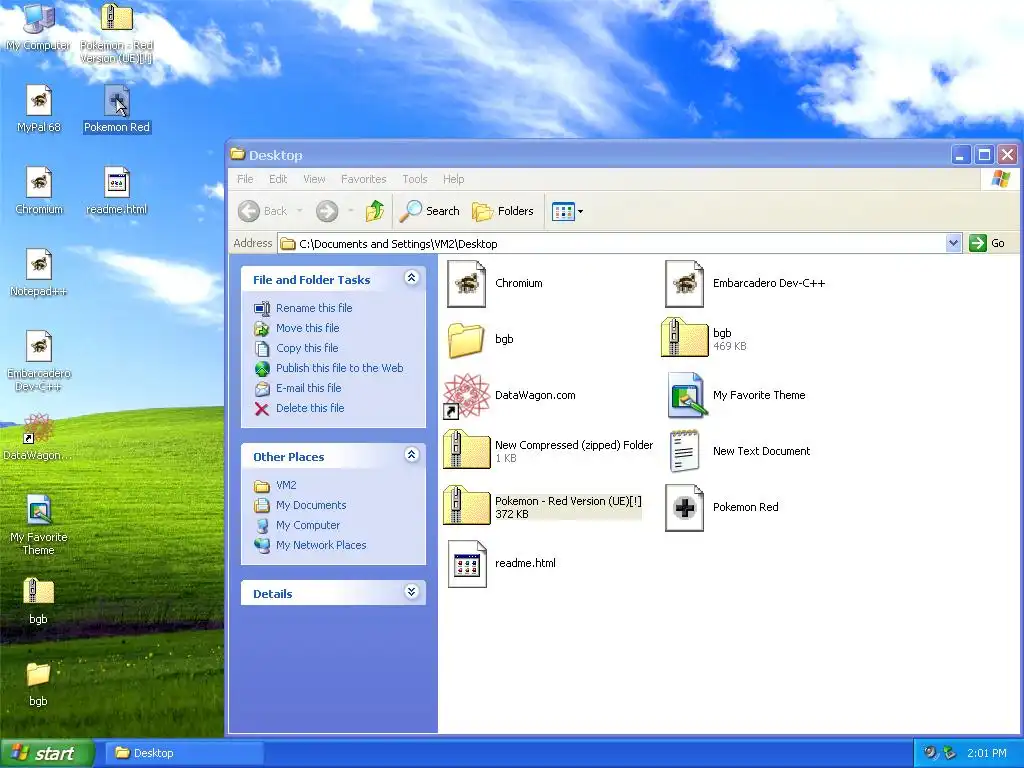Select New Text Document file
Viewport: 1024px width, 768px height.
point(739,451)
